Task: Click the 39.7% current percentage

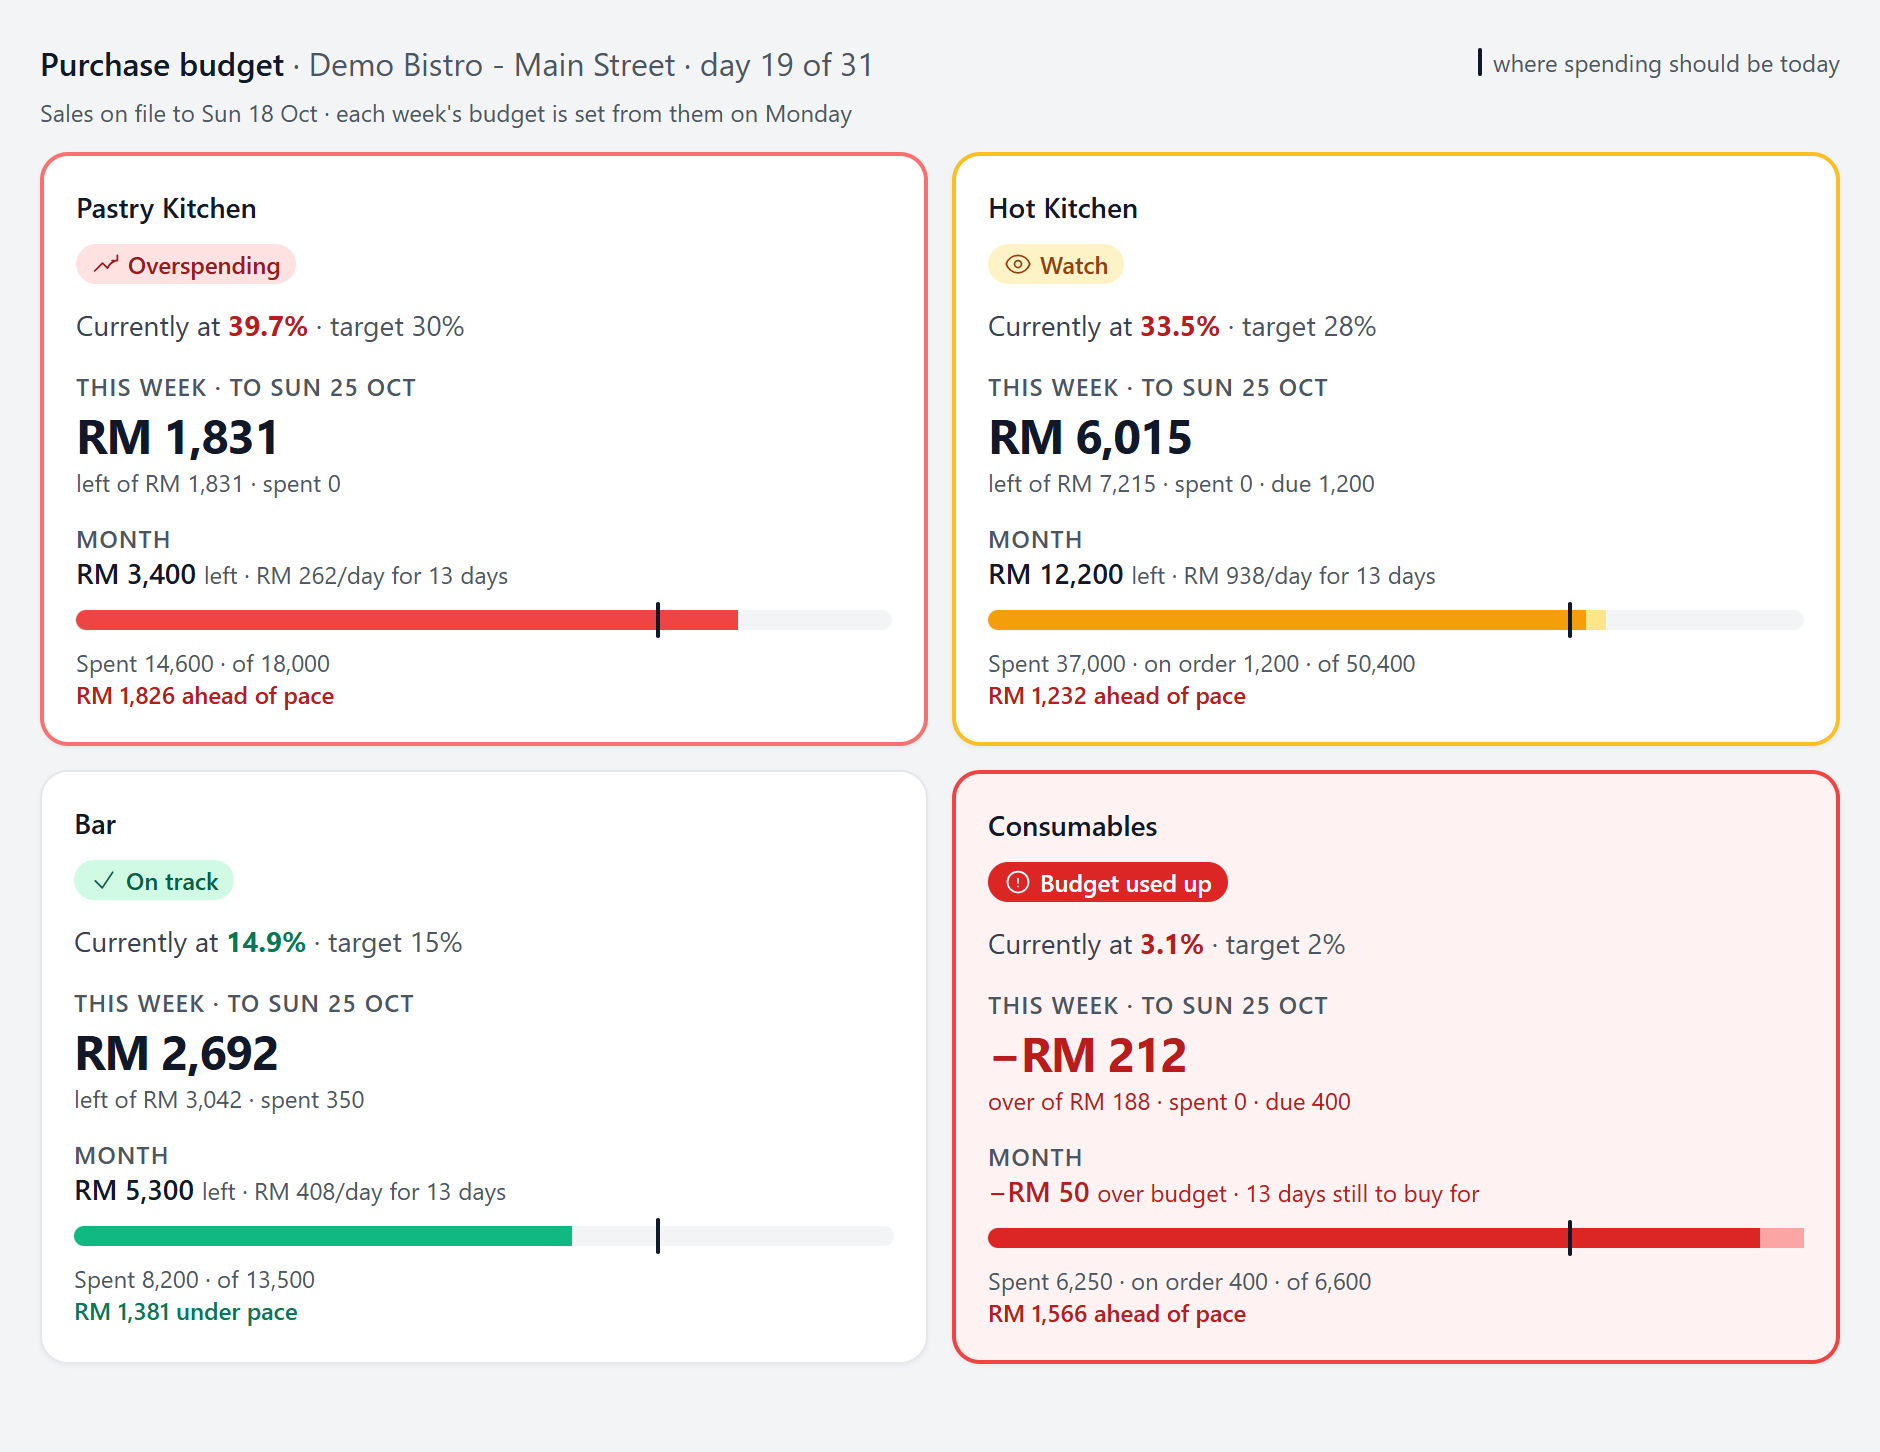Action: click(268, 327)
